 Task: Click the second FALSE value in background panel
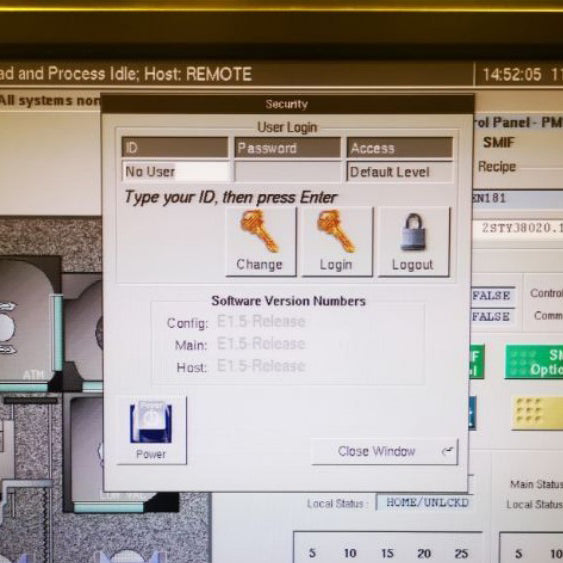[492, 317]
